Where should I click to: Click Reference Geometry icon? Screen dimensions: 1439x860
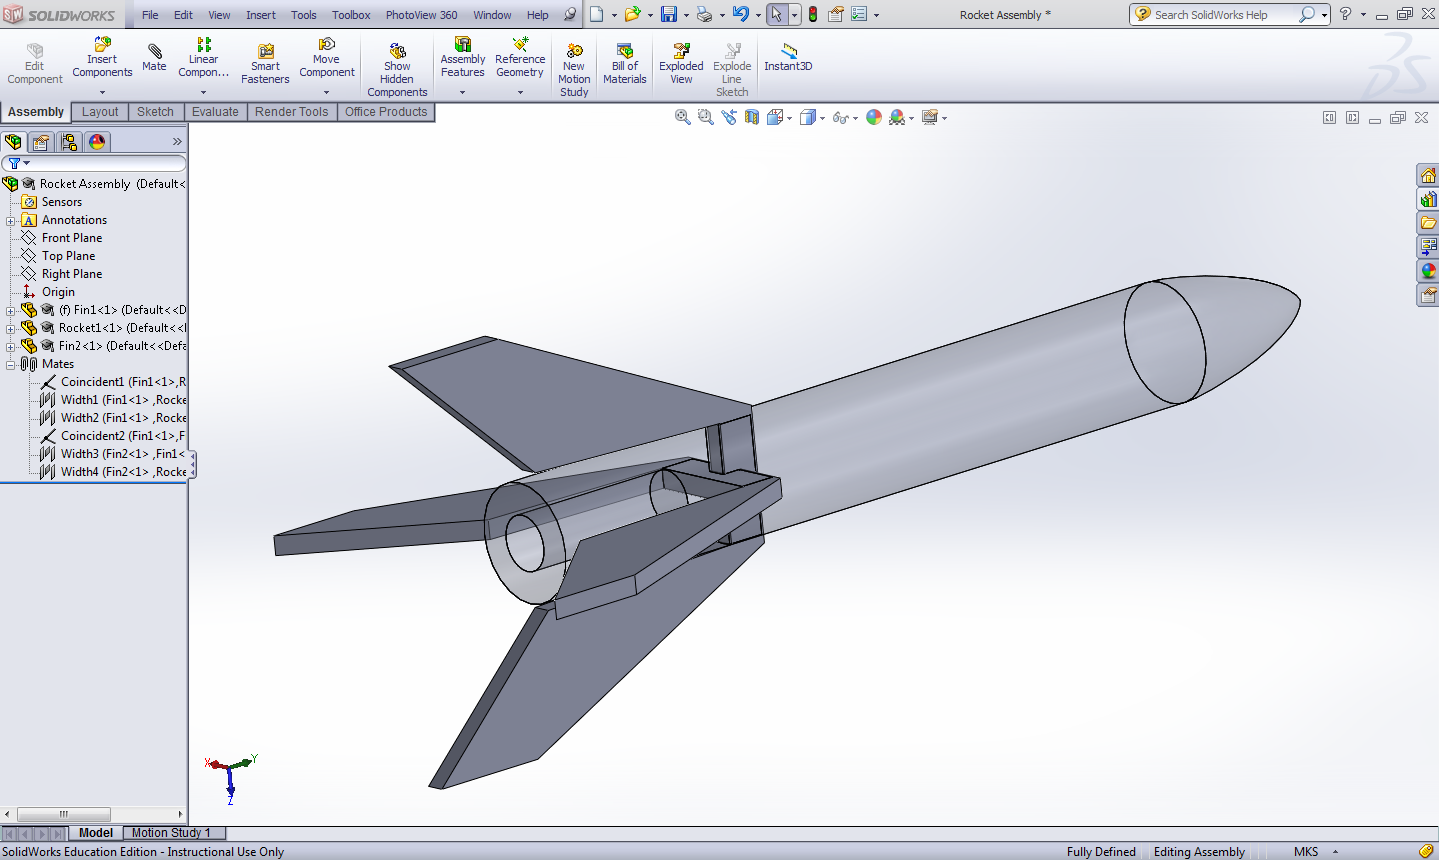520,44
